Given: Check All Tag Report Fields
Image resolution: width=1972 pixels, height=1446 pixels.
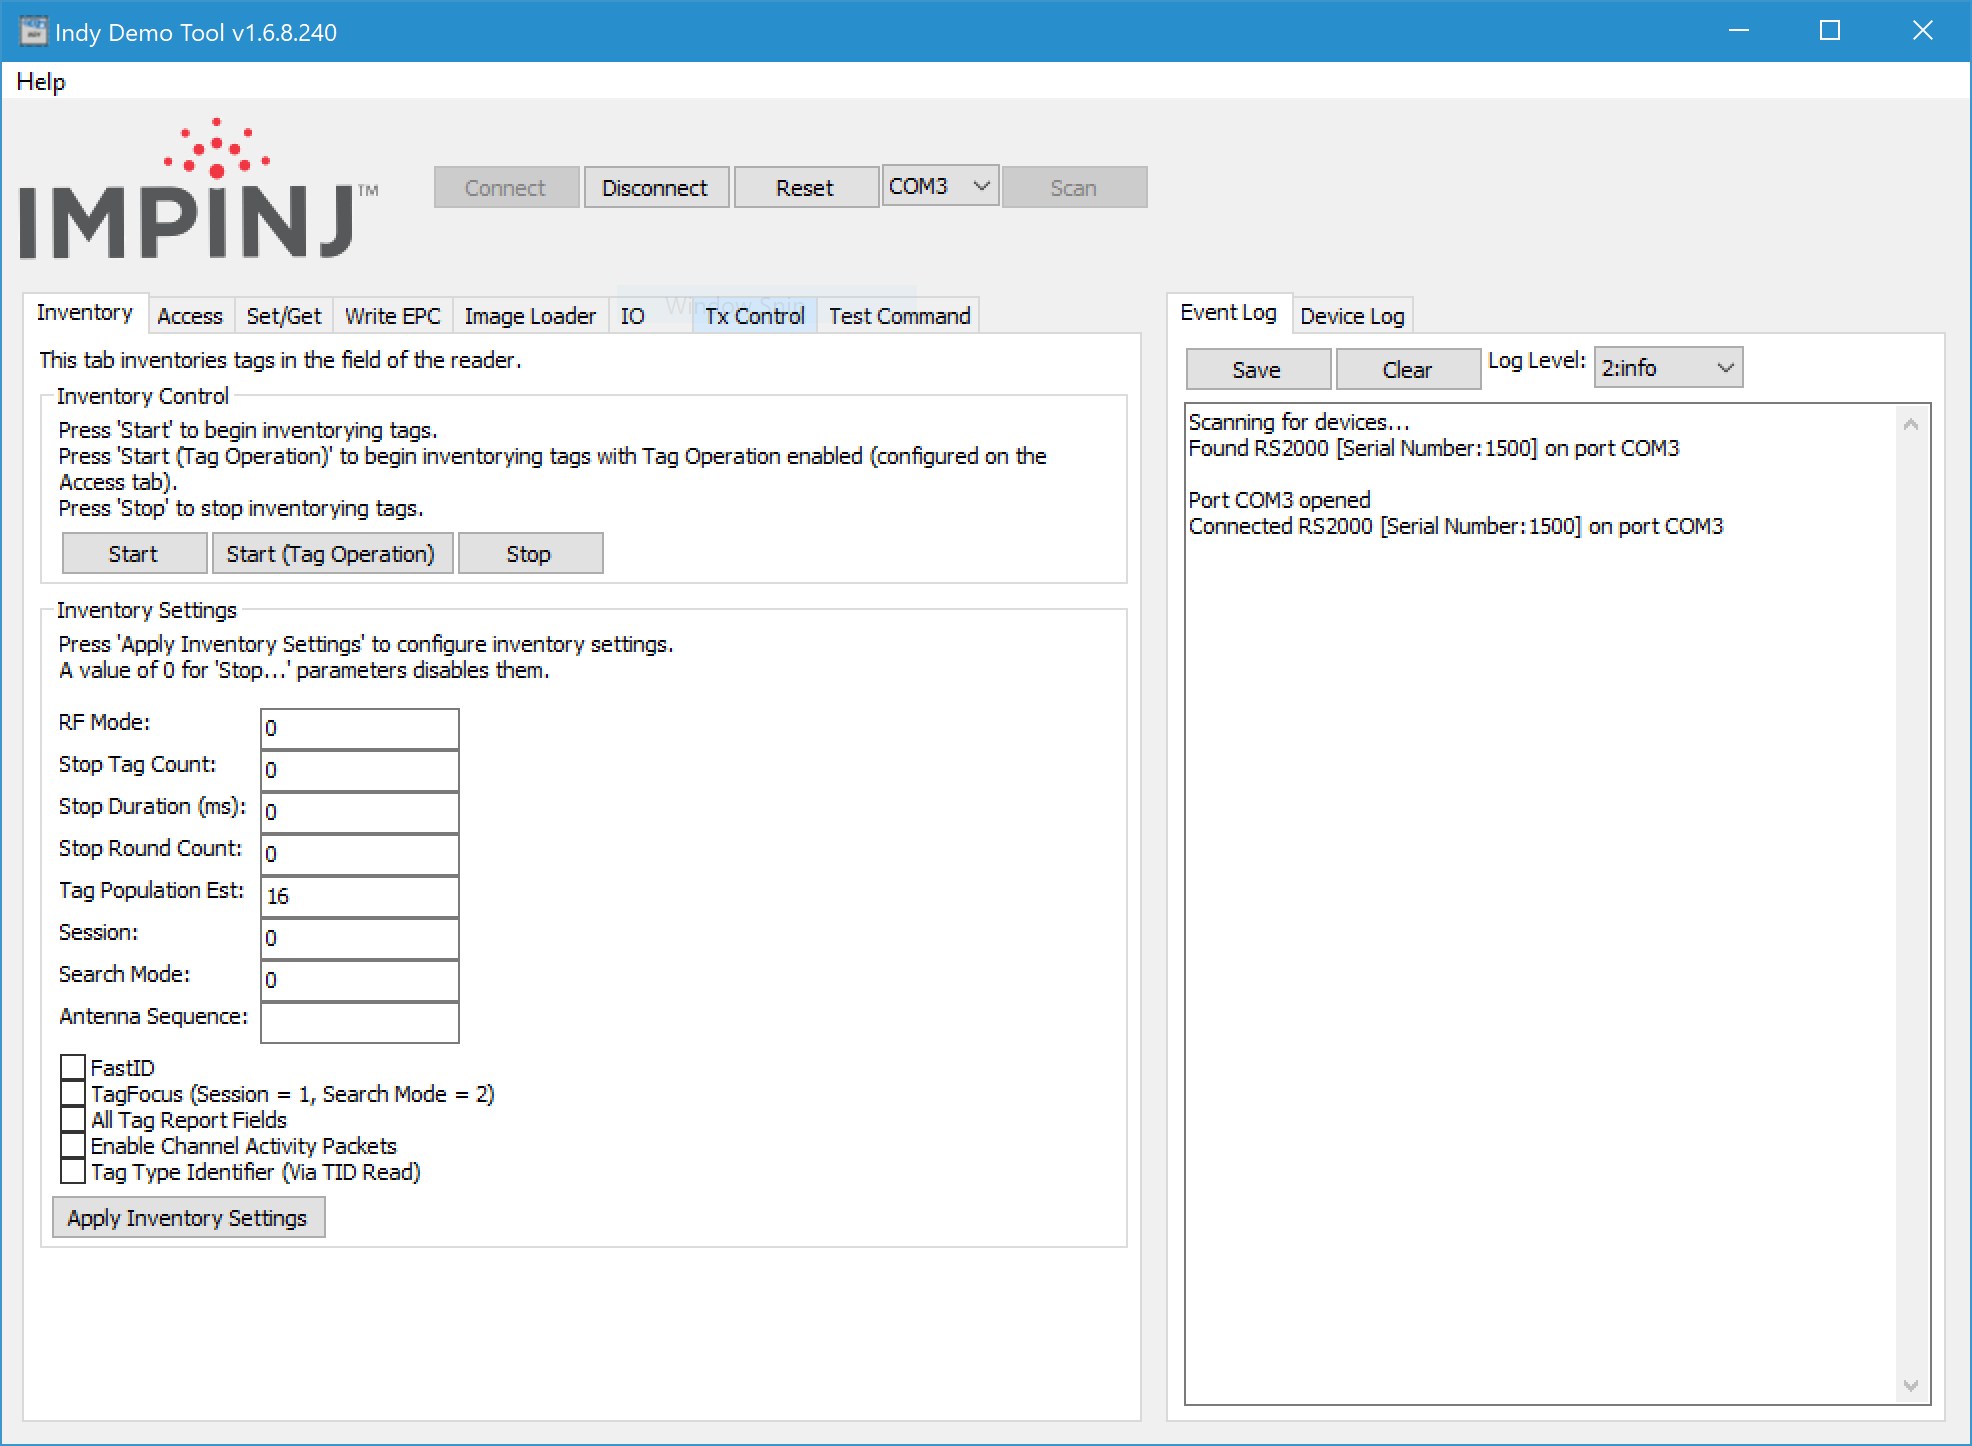Looking at the screenshot, I should pyautogui.click(x=73, y=1119).
